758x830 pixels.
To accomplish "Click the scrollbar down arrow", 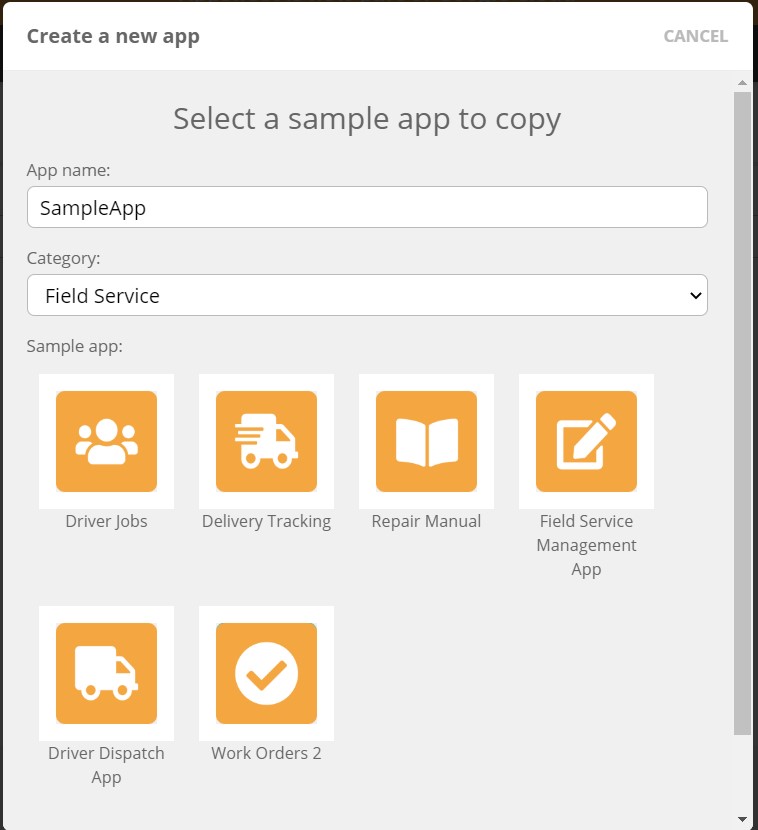I will (x=742, y=819).
